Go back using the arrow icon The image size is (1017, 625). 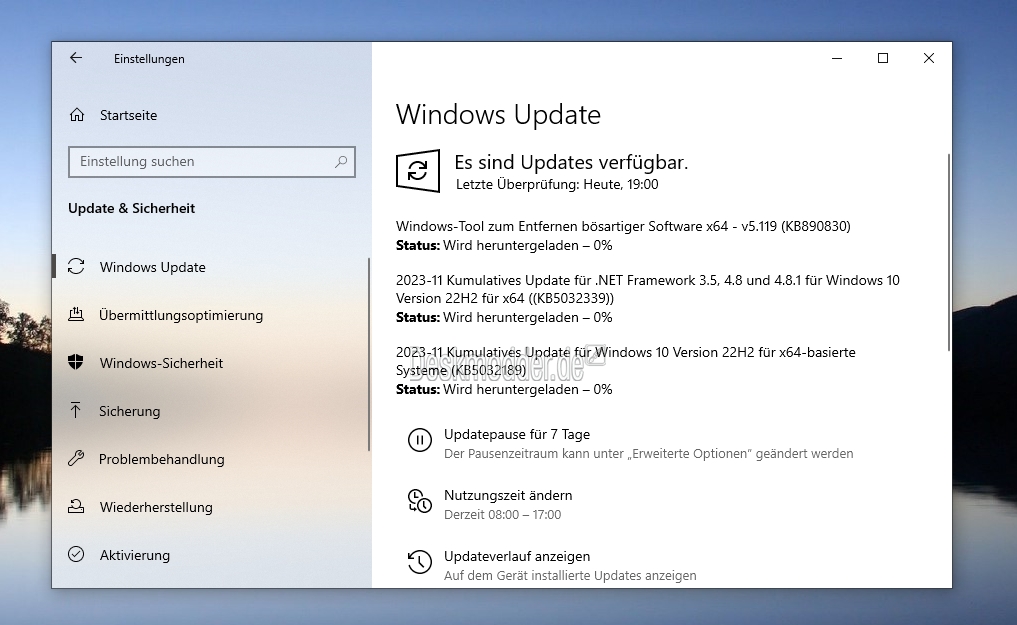pyautogui.click(x=76, y=58)
